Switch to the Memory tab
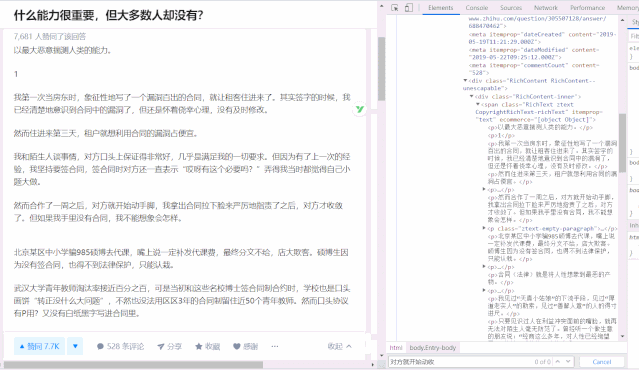Viewport: 639px width, 370px height. 627,8
